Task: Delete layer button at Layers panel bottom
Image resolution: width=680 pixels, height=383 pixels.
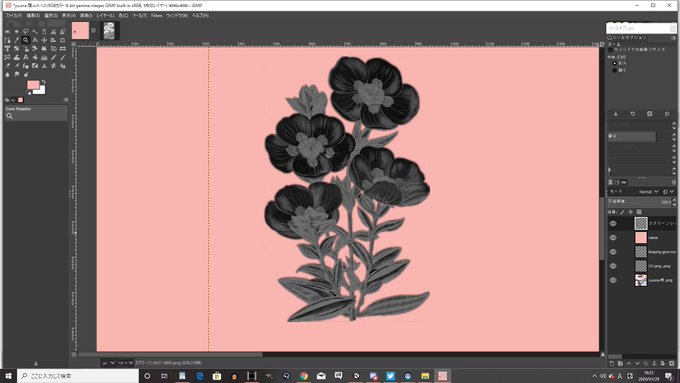Action: [x=672, y=363]
